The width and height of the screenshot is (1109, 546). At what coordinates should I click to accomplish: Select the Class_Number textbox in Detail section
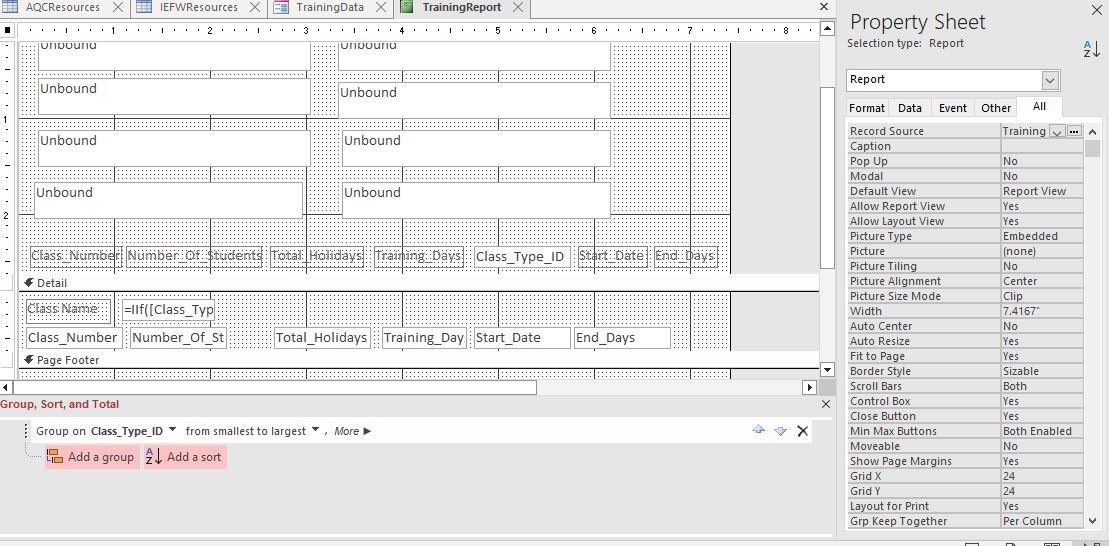coord(74,338)
